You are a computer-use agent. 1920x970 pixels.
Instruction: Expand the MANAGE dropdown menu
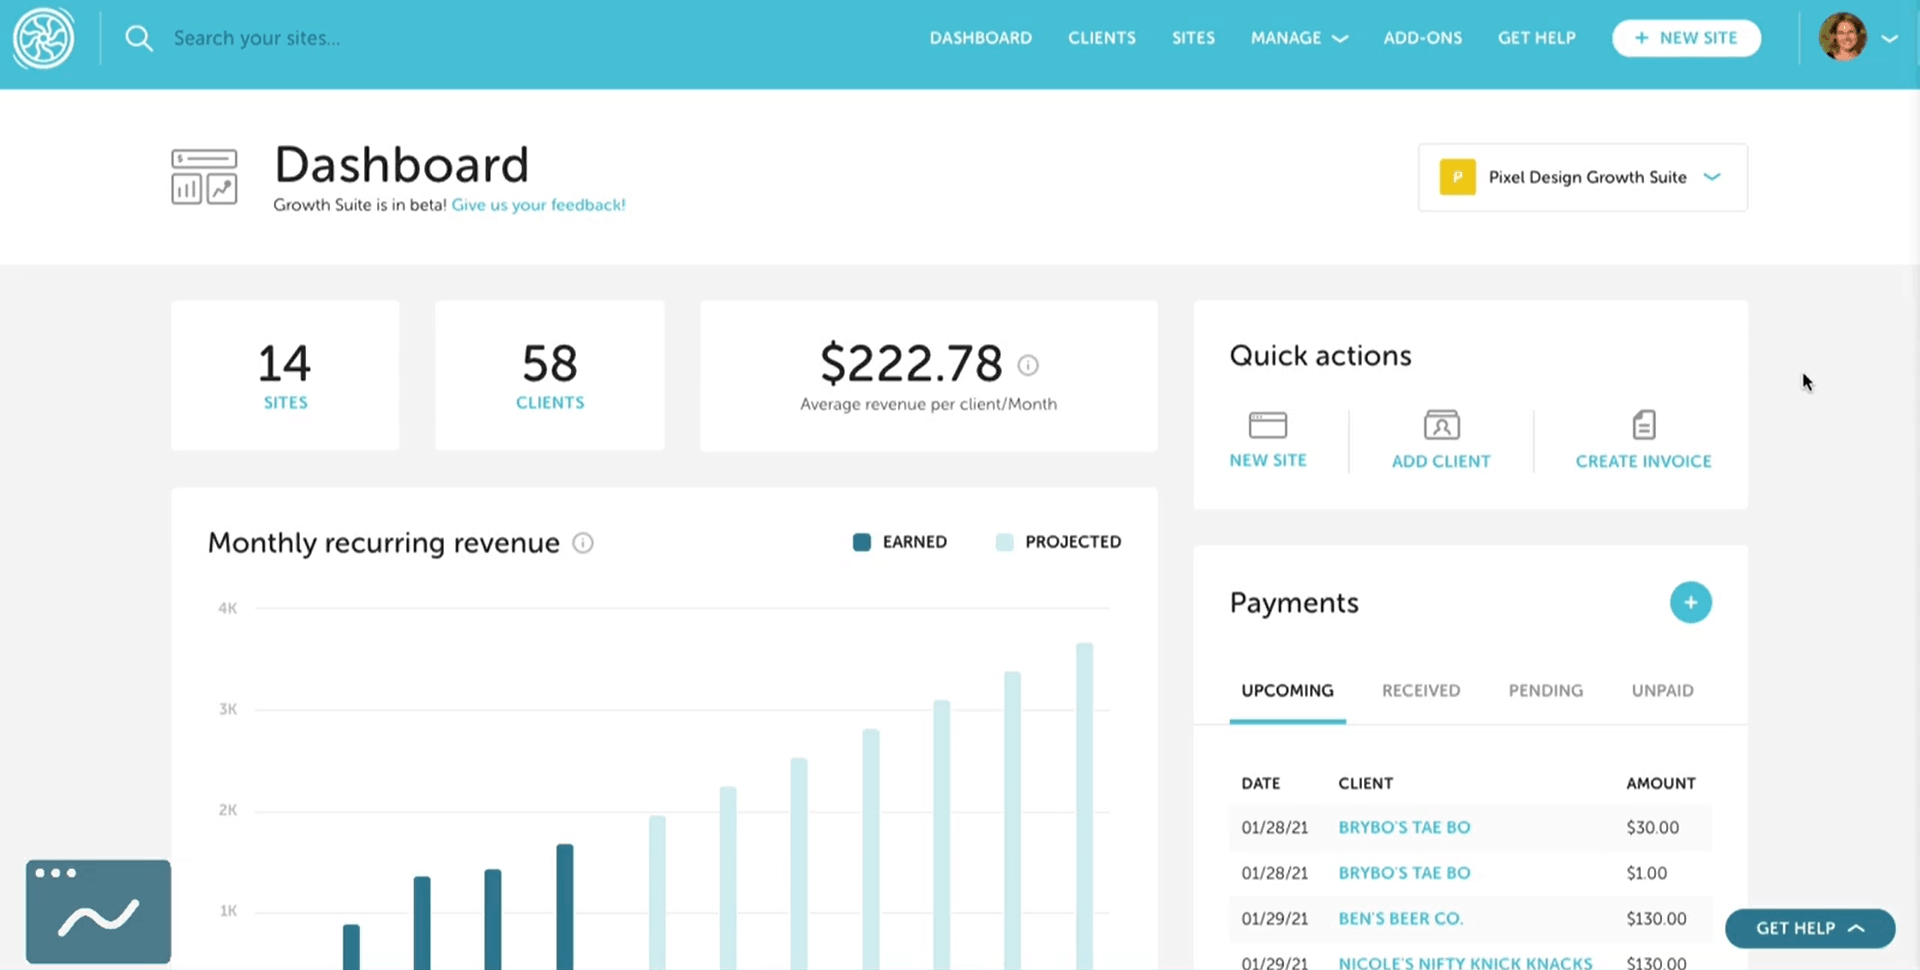tap(1299, 38)
